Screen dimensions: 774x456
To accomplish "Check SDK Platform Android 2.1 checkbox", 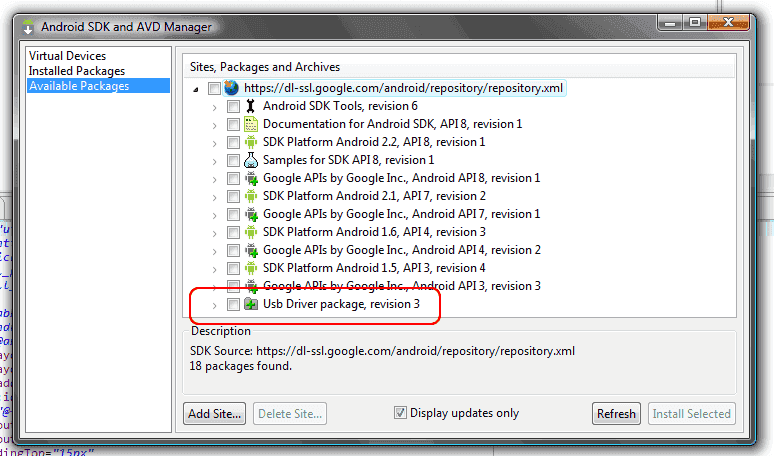I will pyautogui.click(x=233, y=196).
